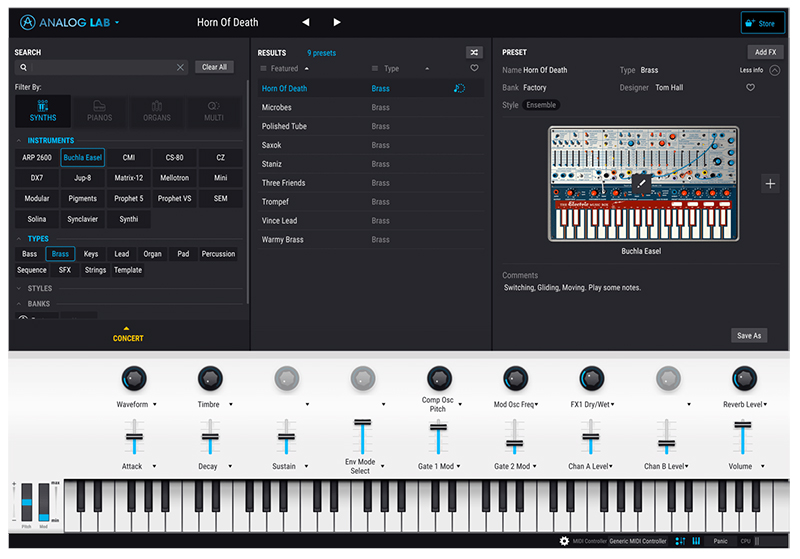The image size is (800, 559).
Task: Click the Arturia Analog Lab logo icon
Action: [28, 22]
